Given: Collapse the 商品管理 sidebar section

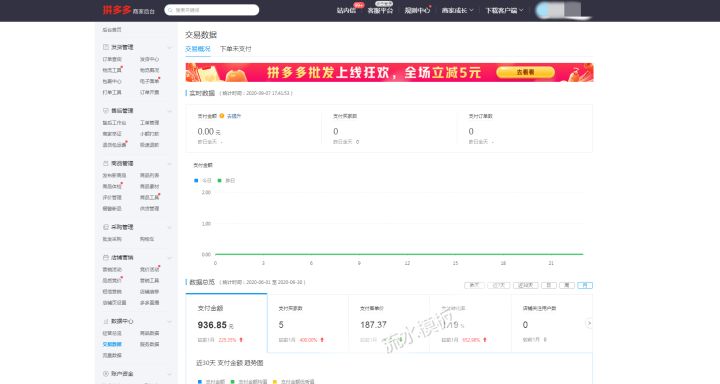Looking at the screenshot, I should 169,164.
